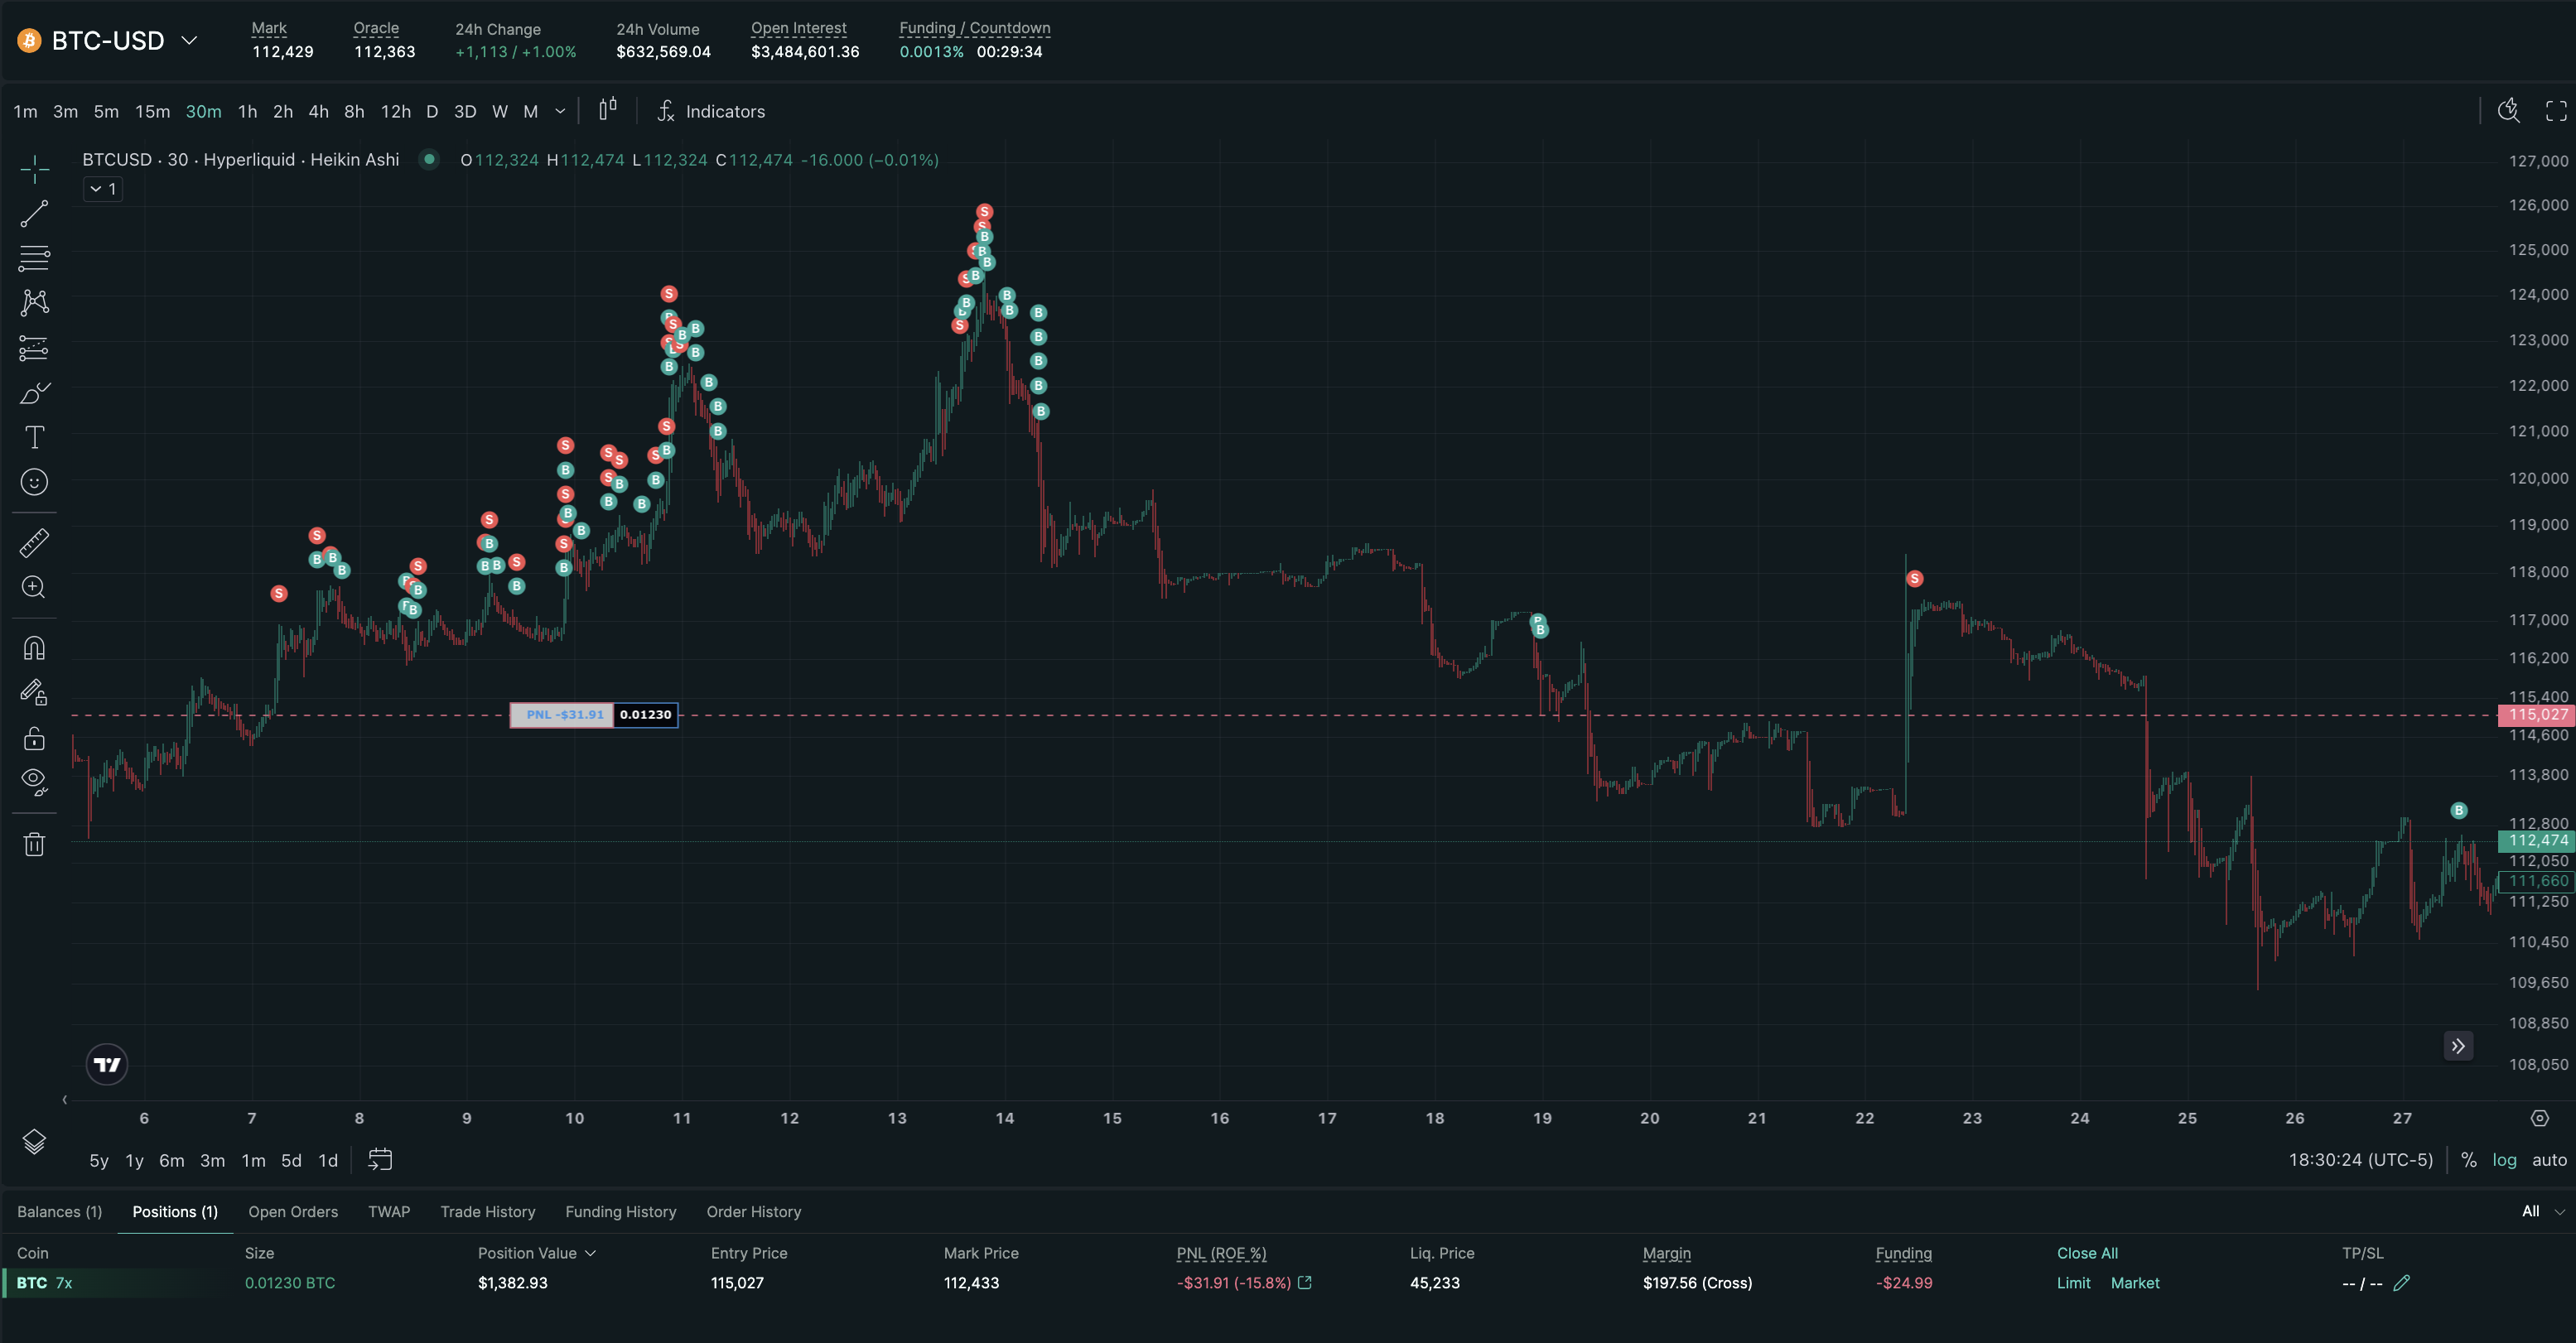Screen dimensions: 2576x1343
Task: Enter fullscreen chart mode
Action: [x=2556, y=111]
